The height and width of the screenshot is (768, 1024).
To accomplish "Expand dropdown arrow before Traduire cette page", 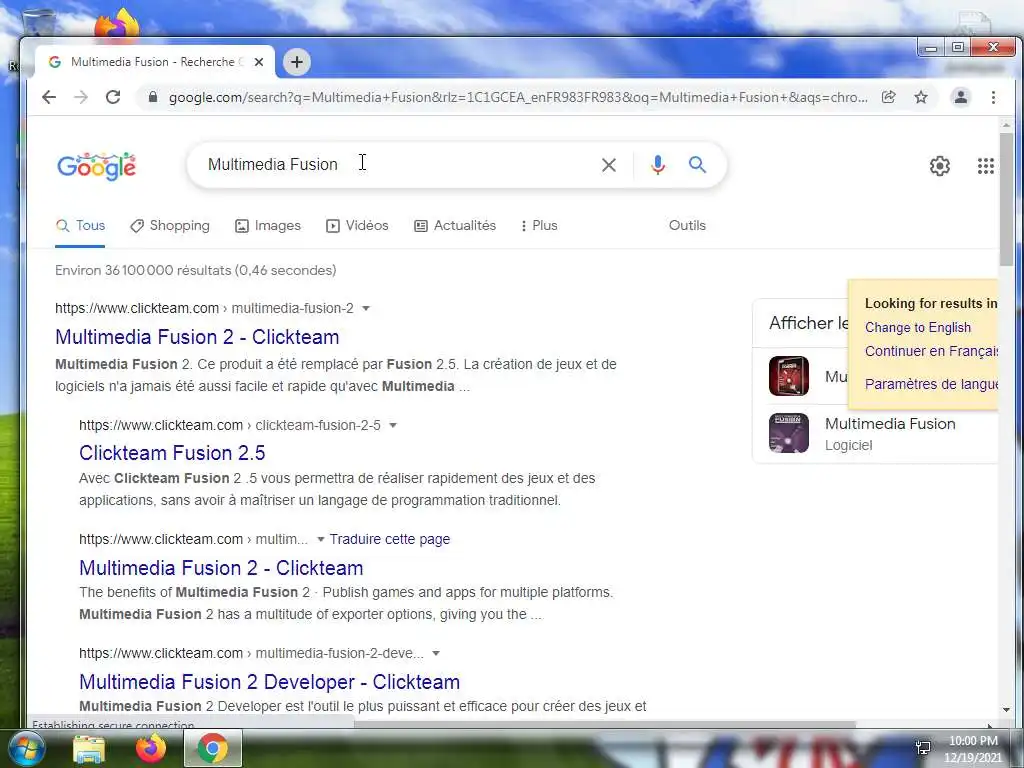I will [x=321, y=539].
